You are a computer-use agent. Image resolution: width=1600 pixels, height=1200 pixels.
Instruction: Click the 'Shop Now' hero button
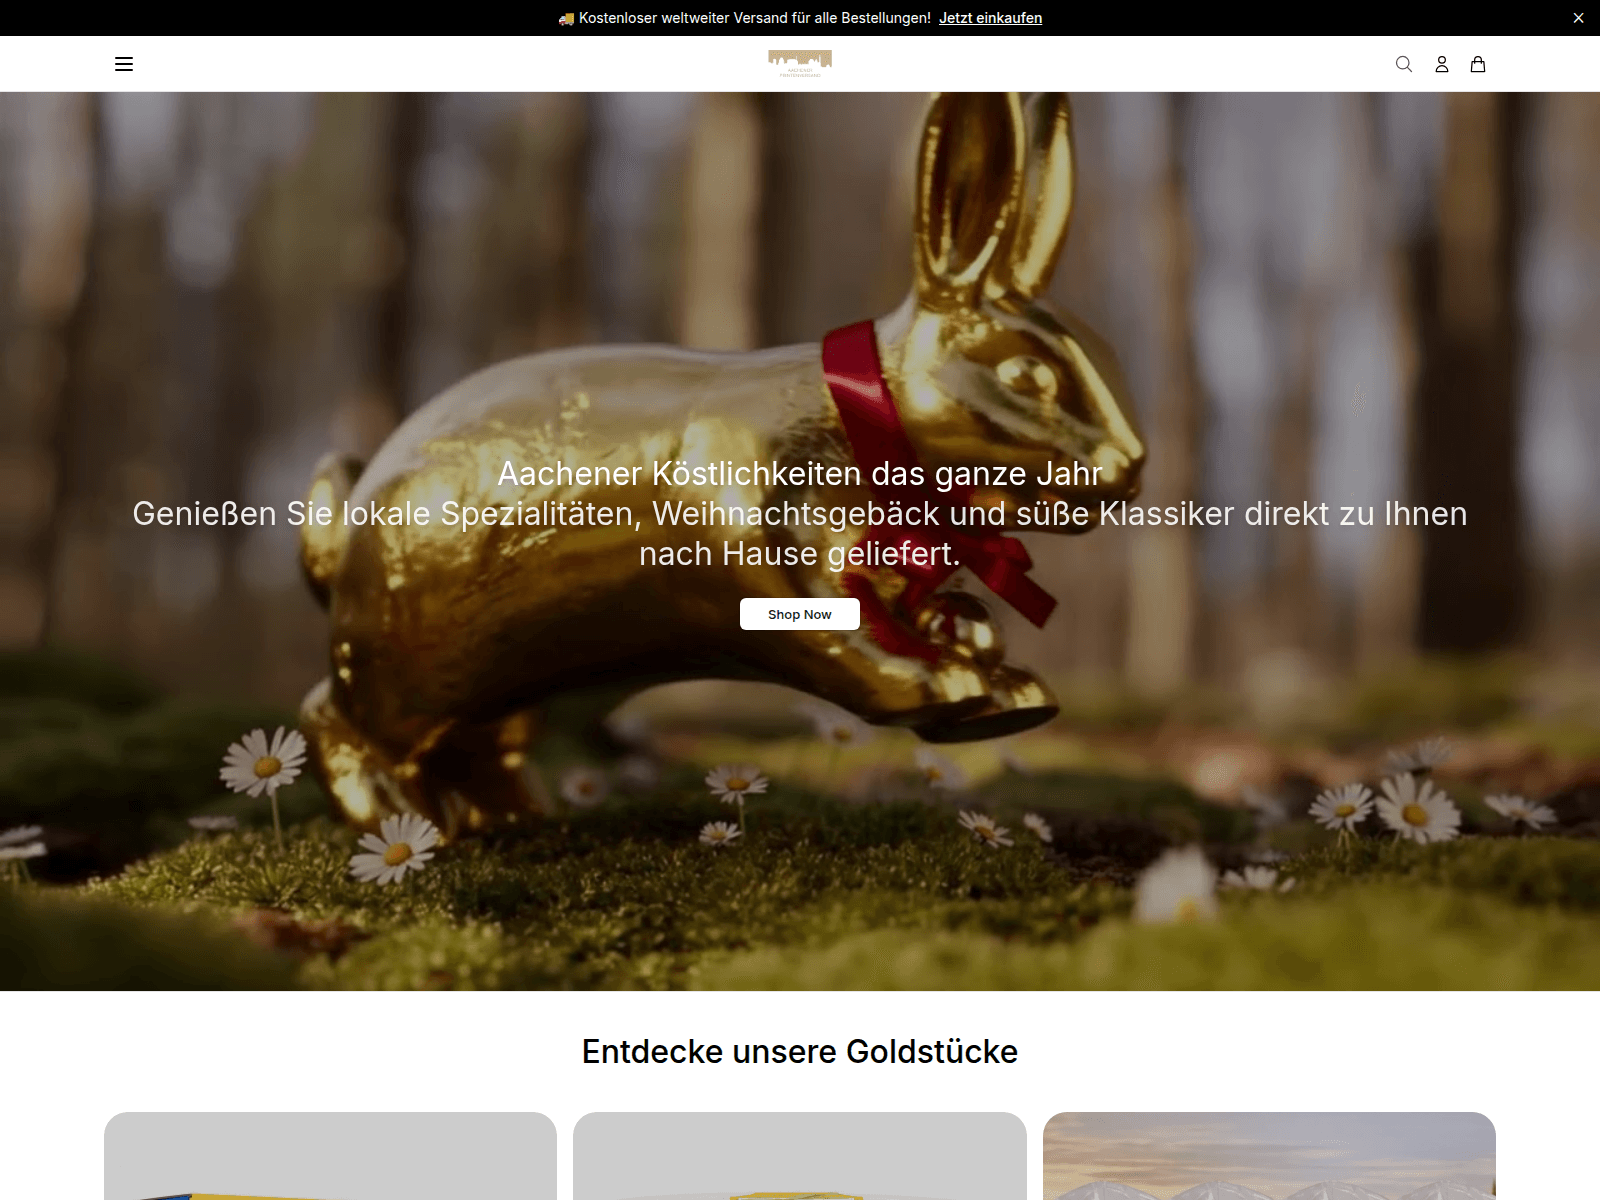[x=800, y=614]
